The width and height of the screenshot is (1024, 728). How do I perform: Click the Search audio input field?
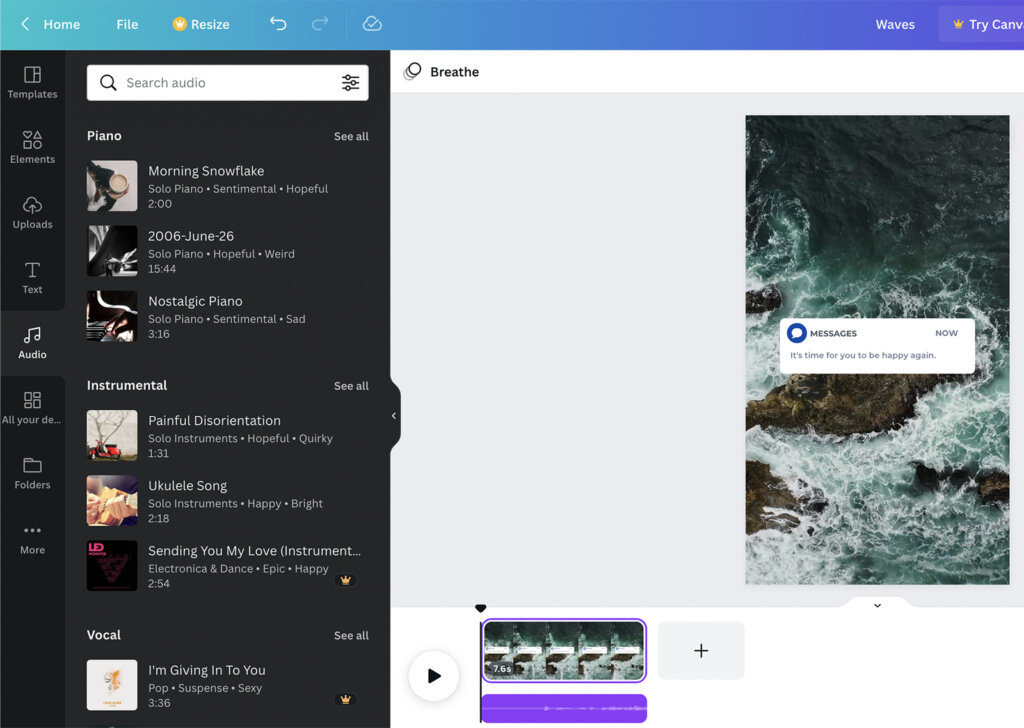(220, 82)
